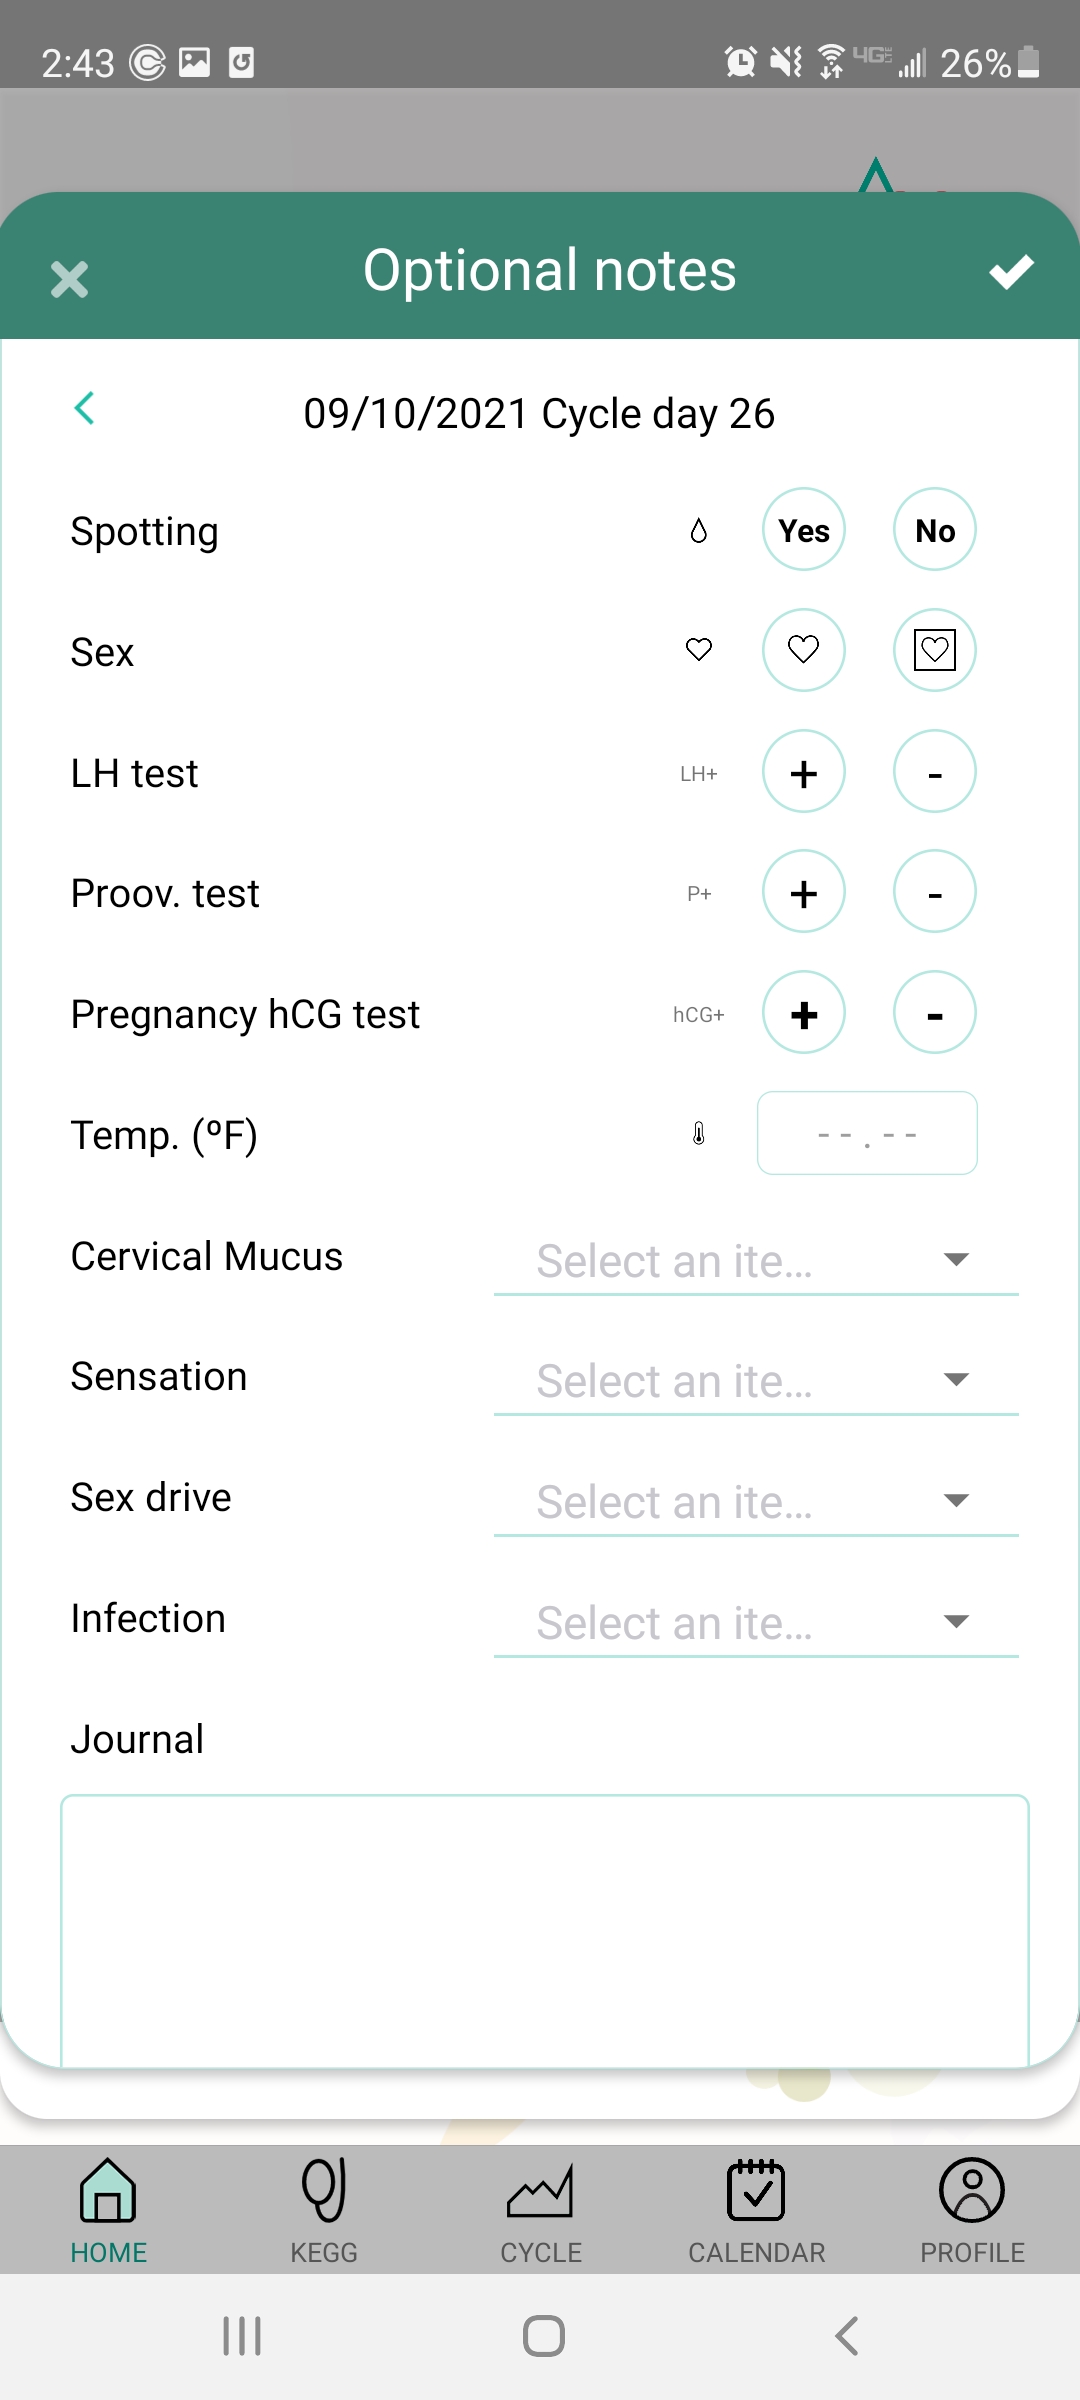The height and width of the screenshot is (2400, 1080).
Task: Mark Proov. test as negative
Action: coord(934,892)
